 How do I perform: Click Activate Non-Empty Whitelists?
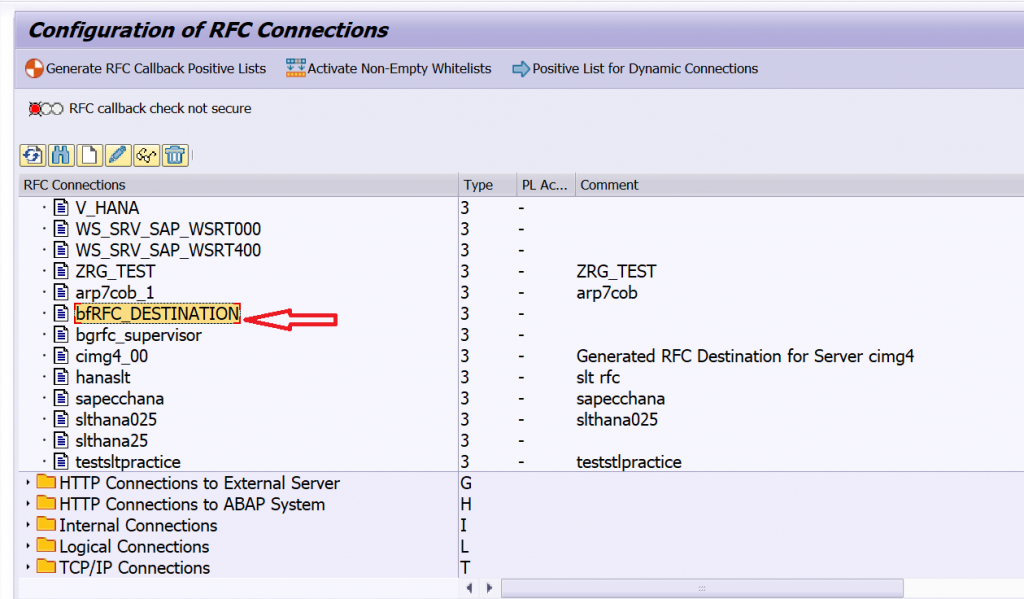point(389,69)
